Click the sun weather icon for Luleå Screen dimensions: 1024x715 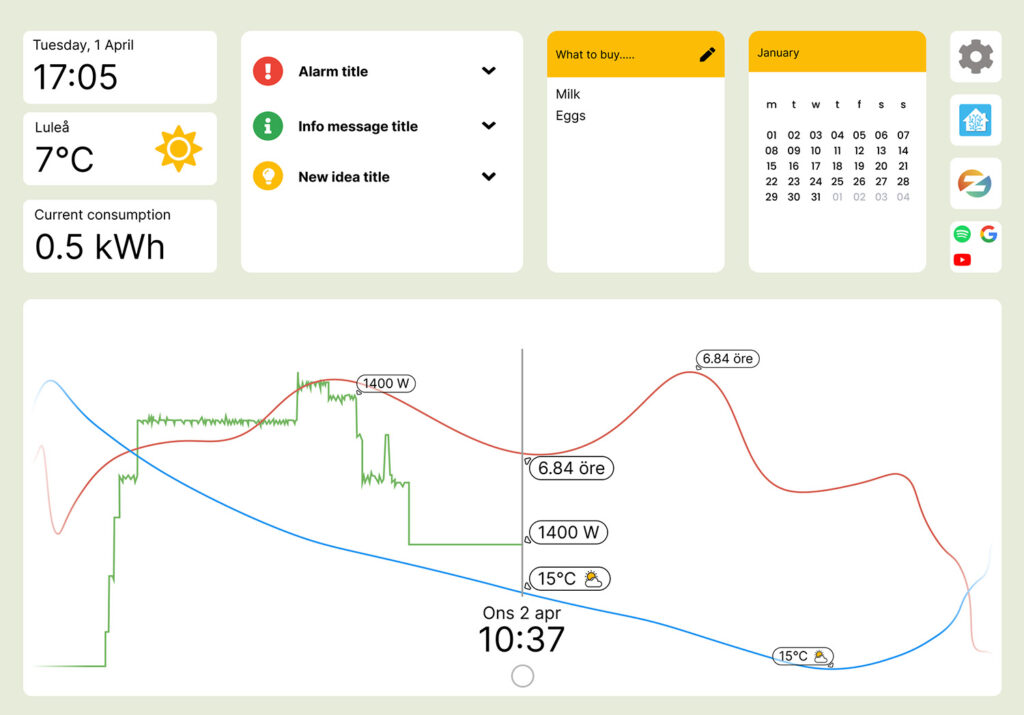pos(178,149)
